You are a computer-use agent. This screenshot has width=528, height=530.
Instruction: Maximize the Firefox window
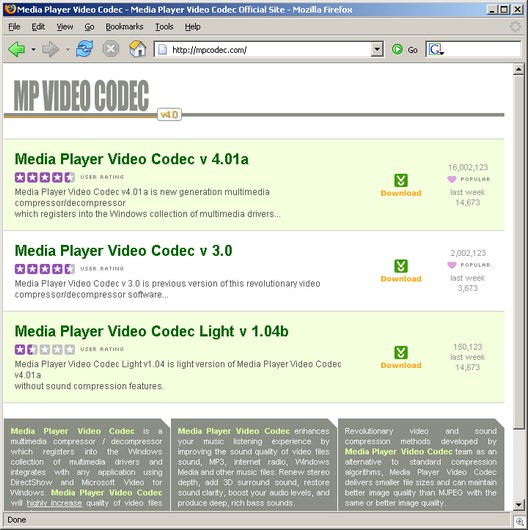tap(504, 9)
